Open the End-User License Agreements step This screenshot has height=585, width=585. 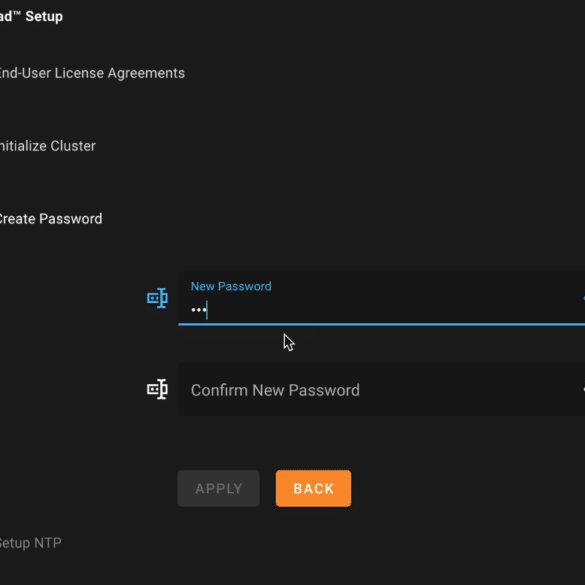coord(92,73)
